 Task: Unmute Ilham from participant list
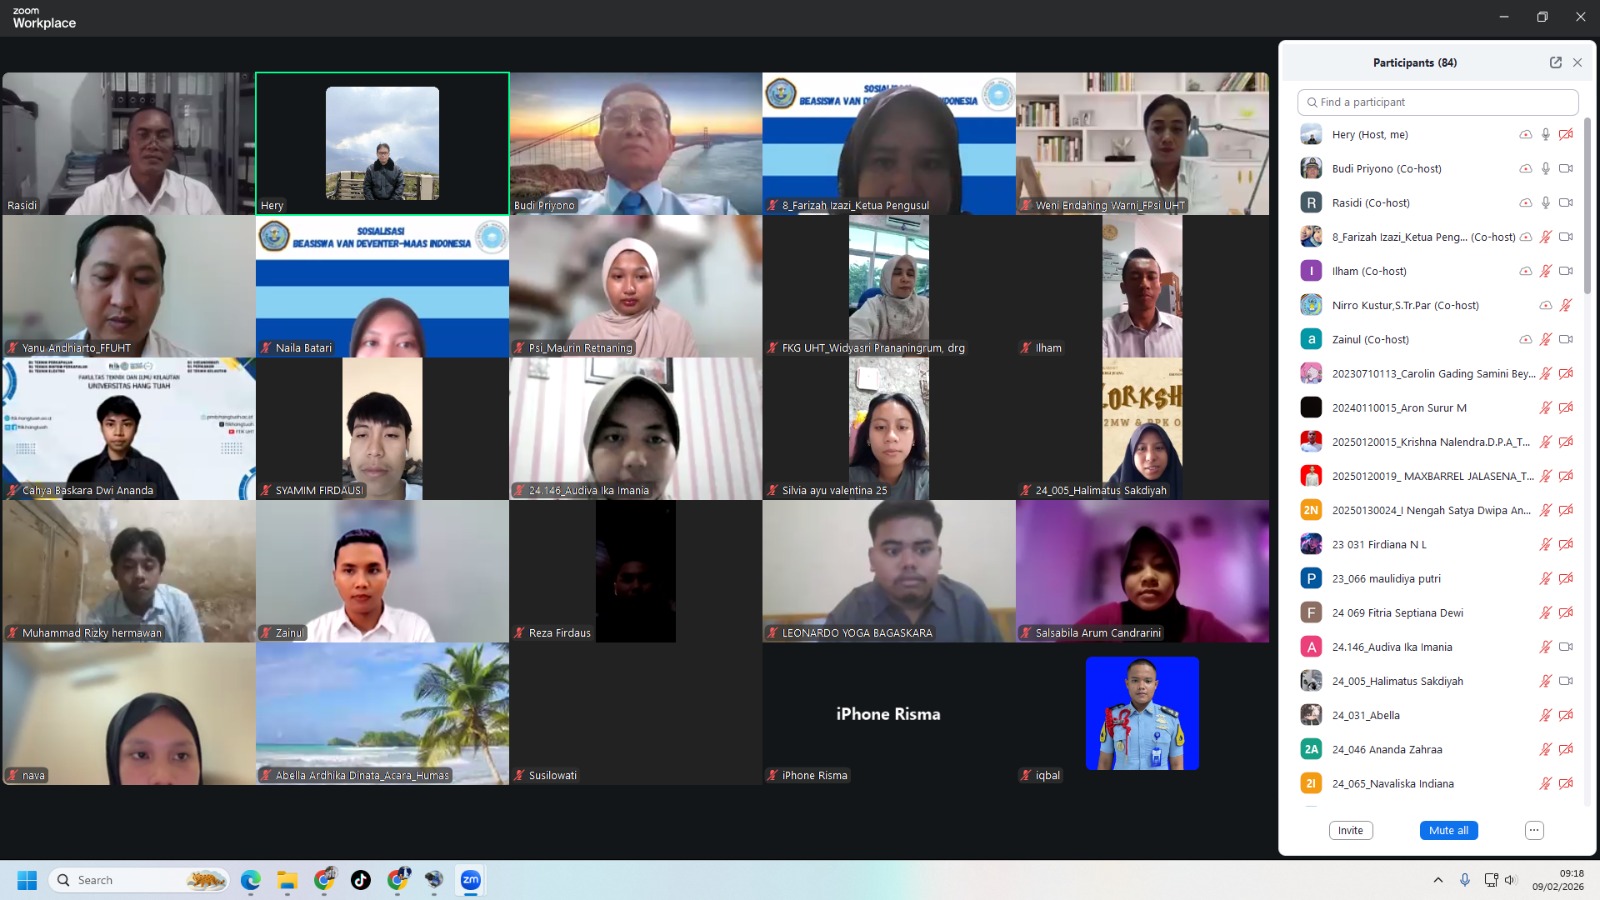click(x=1545, y=271)
